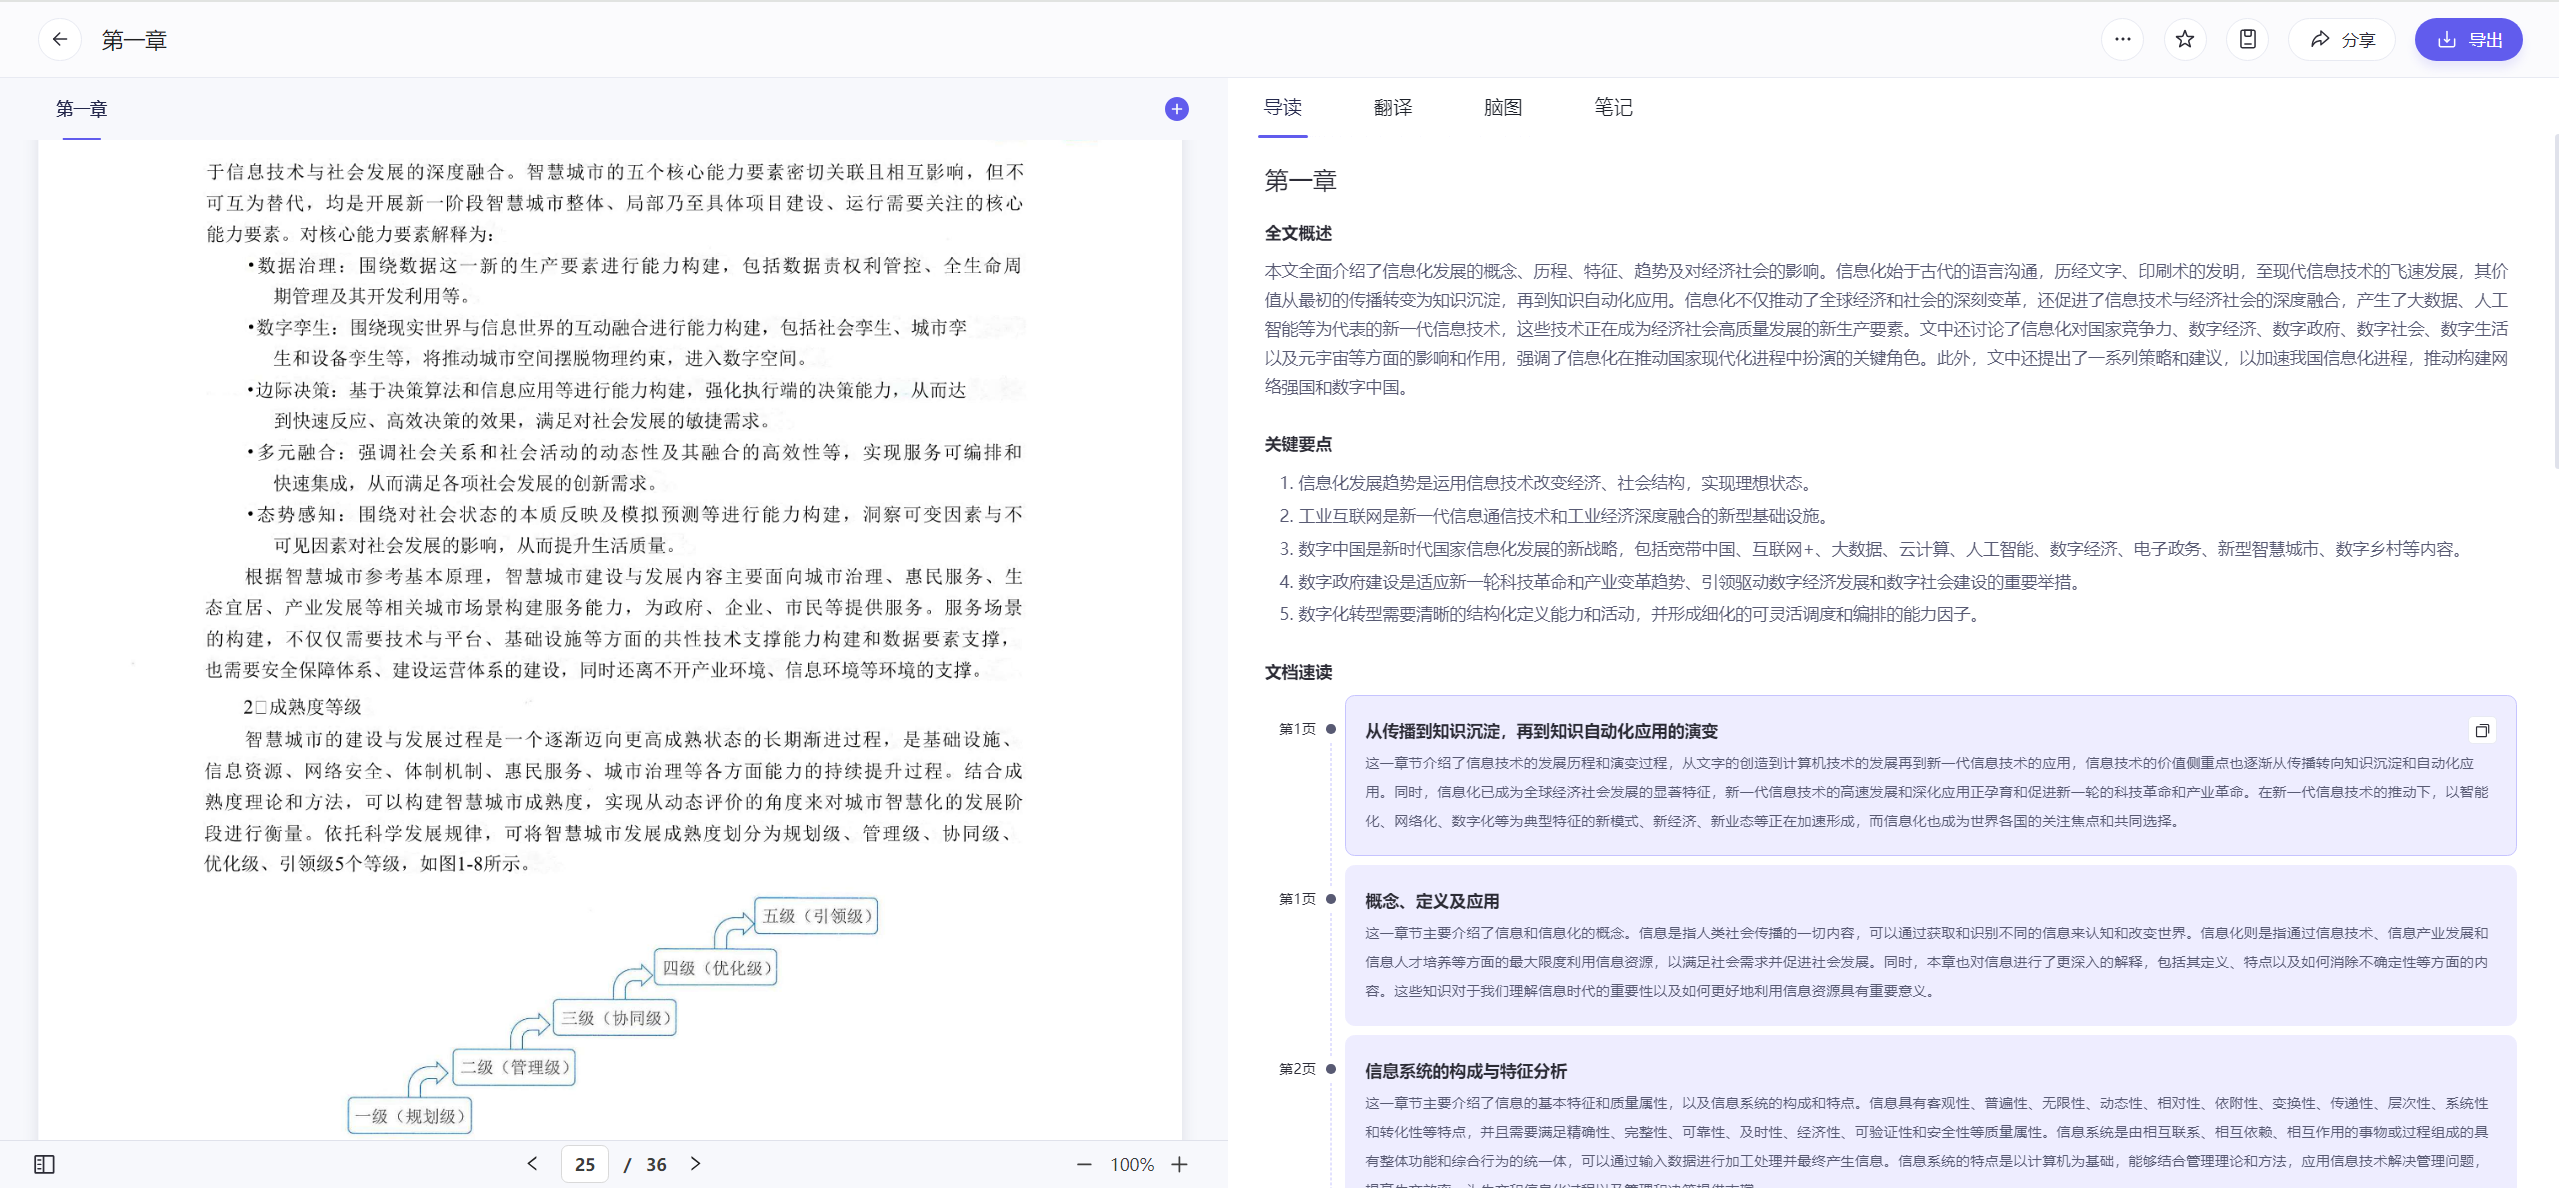This screenshot has width=2559, height=1188.
Task: Toggle the sidebar panel icon
Action: (44, 1164)
